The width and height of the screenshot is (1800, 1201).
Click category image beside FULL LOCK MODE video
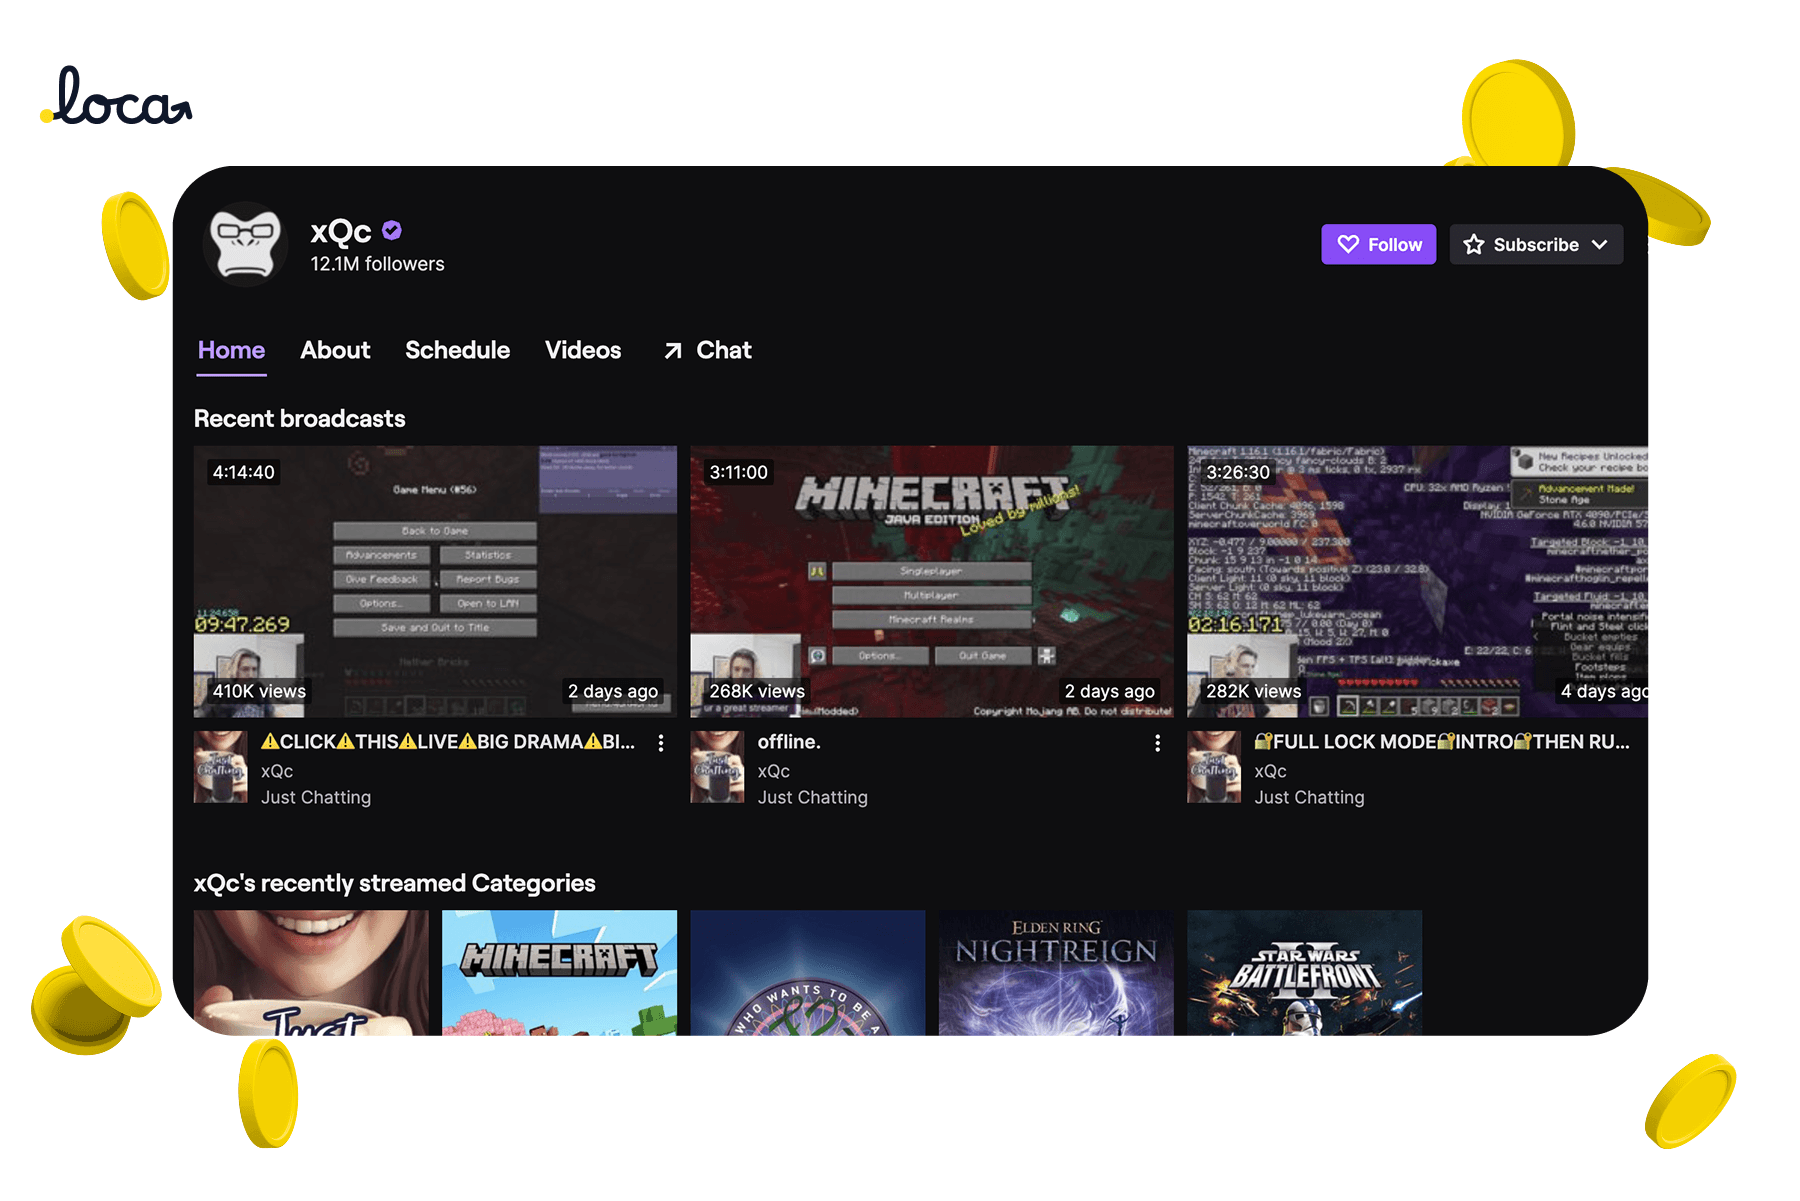pyautogui.click(x=1214, y=767)
